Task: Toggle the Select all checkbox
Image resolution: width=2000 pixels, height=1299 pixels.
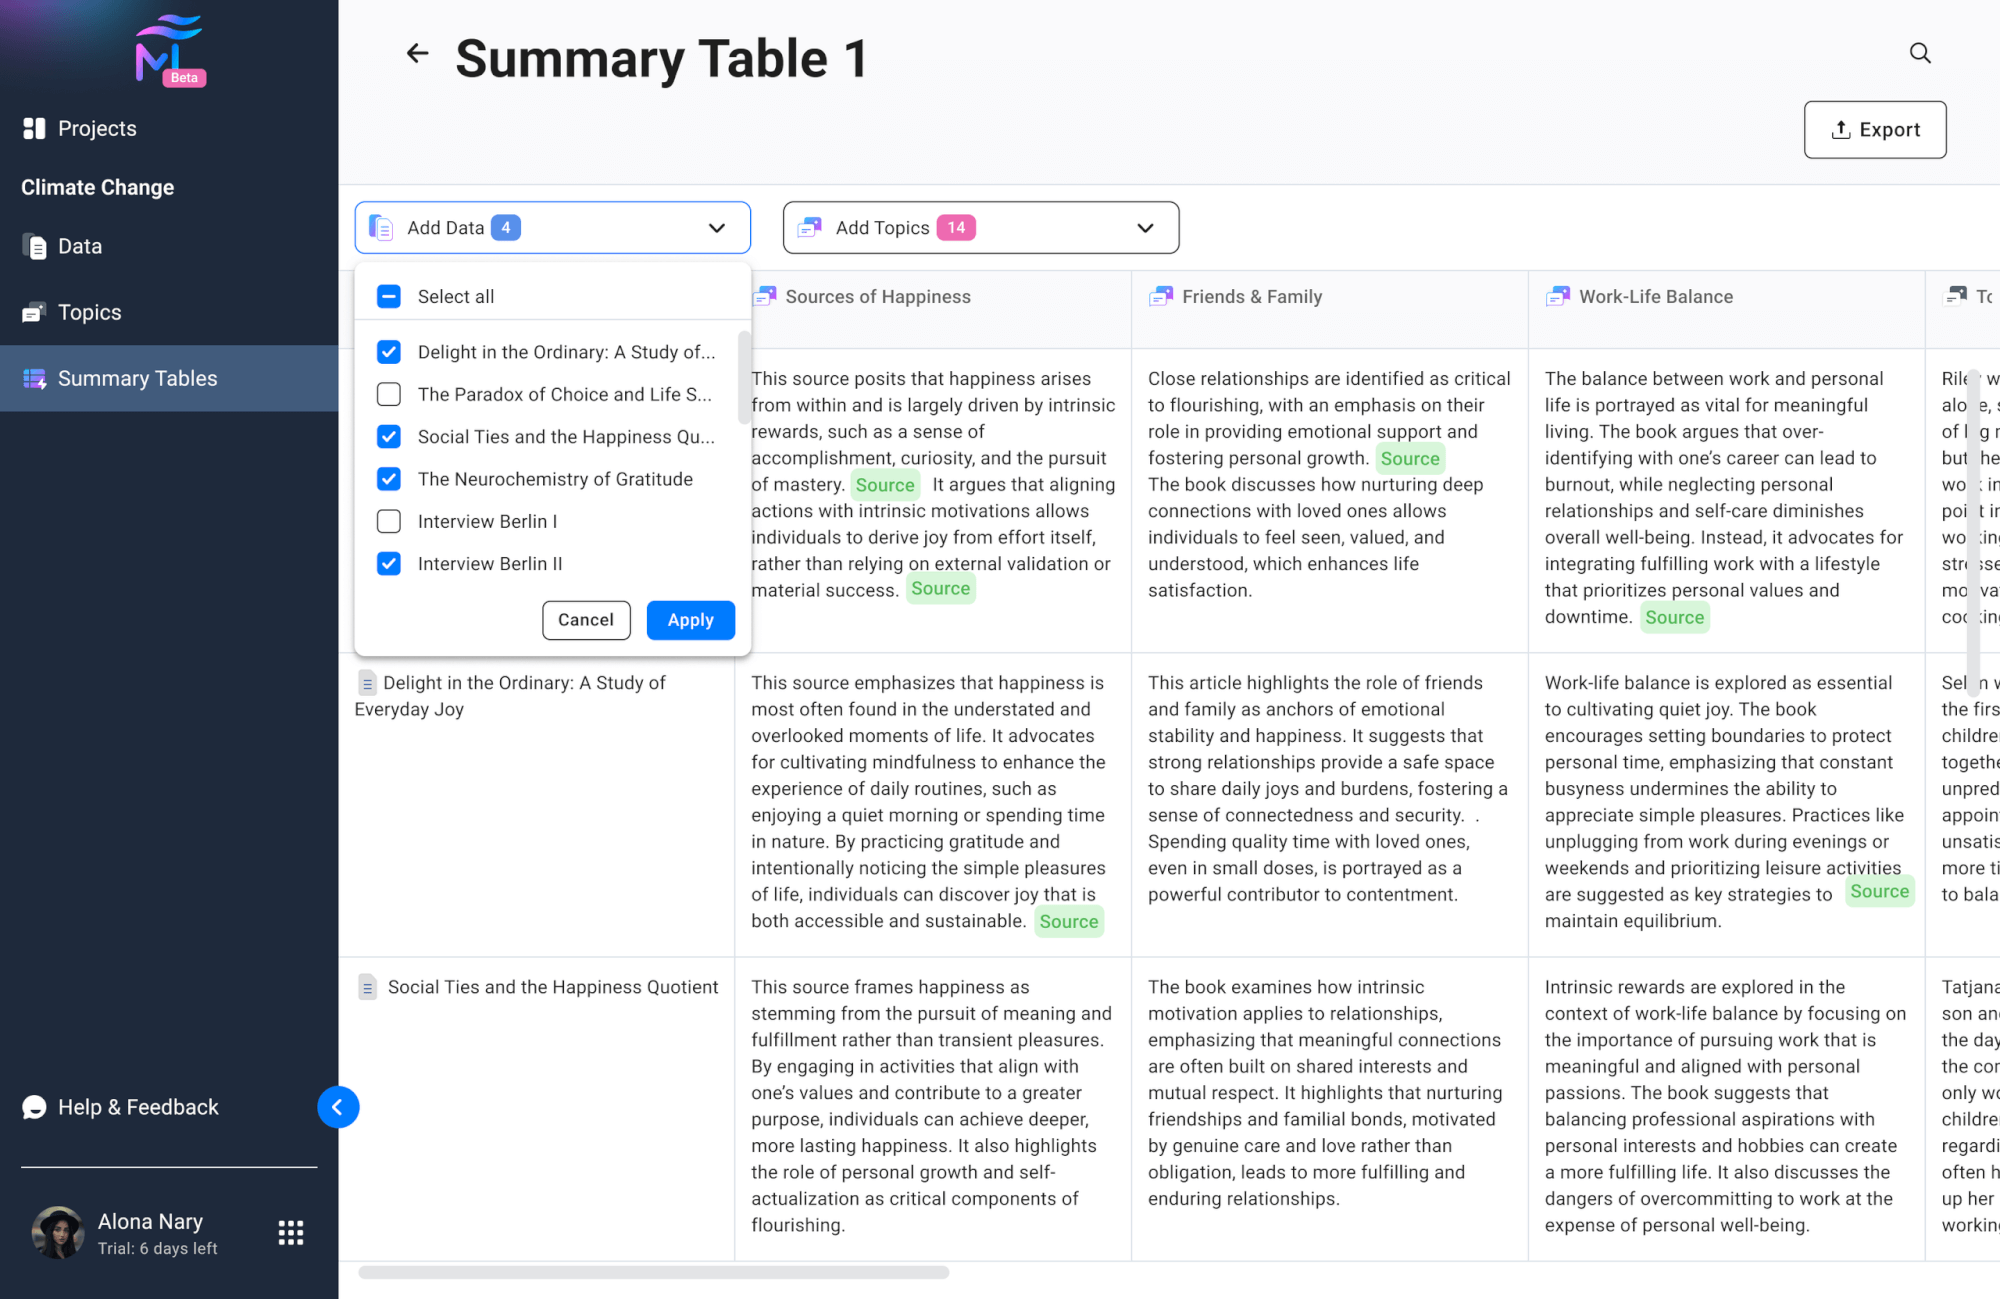Action: (389, 296)
